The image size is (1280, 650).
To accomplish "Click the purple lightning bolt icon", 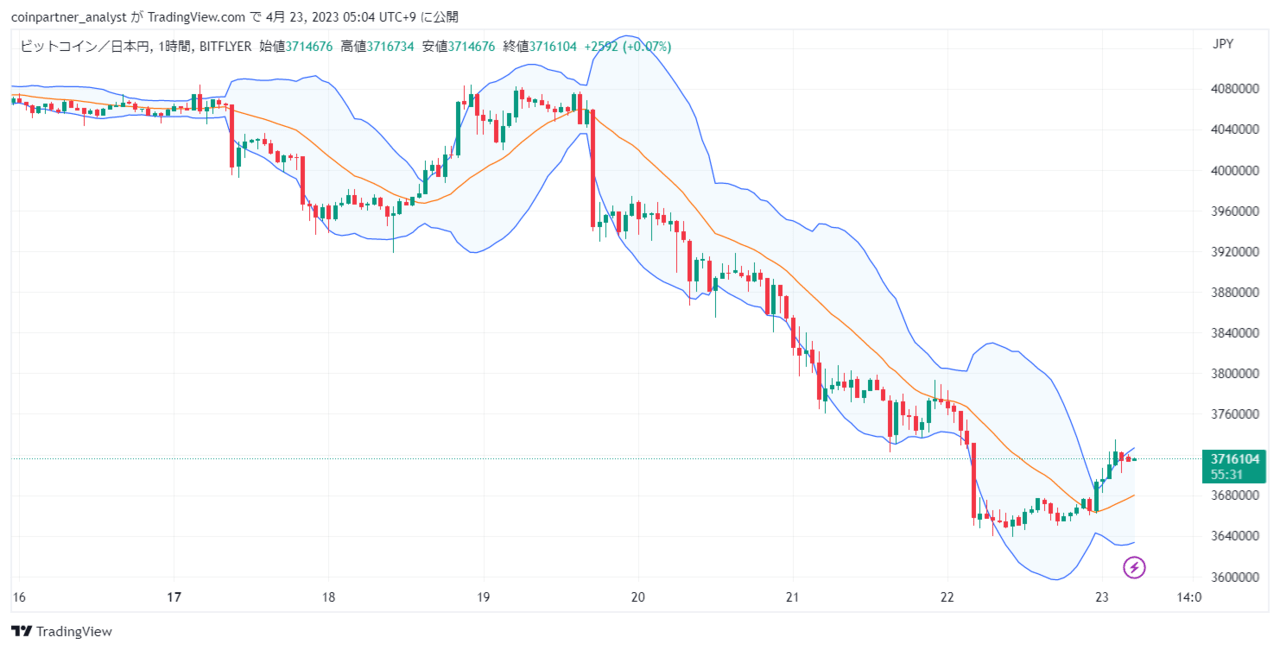I will 1134,568.
